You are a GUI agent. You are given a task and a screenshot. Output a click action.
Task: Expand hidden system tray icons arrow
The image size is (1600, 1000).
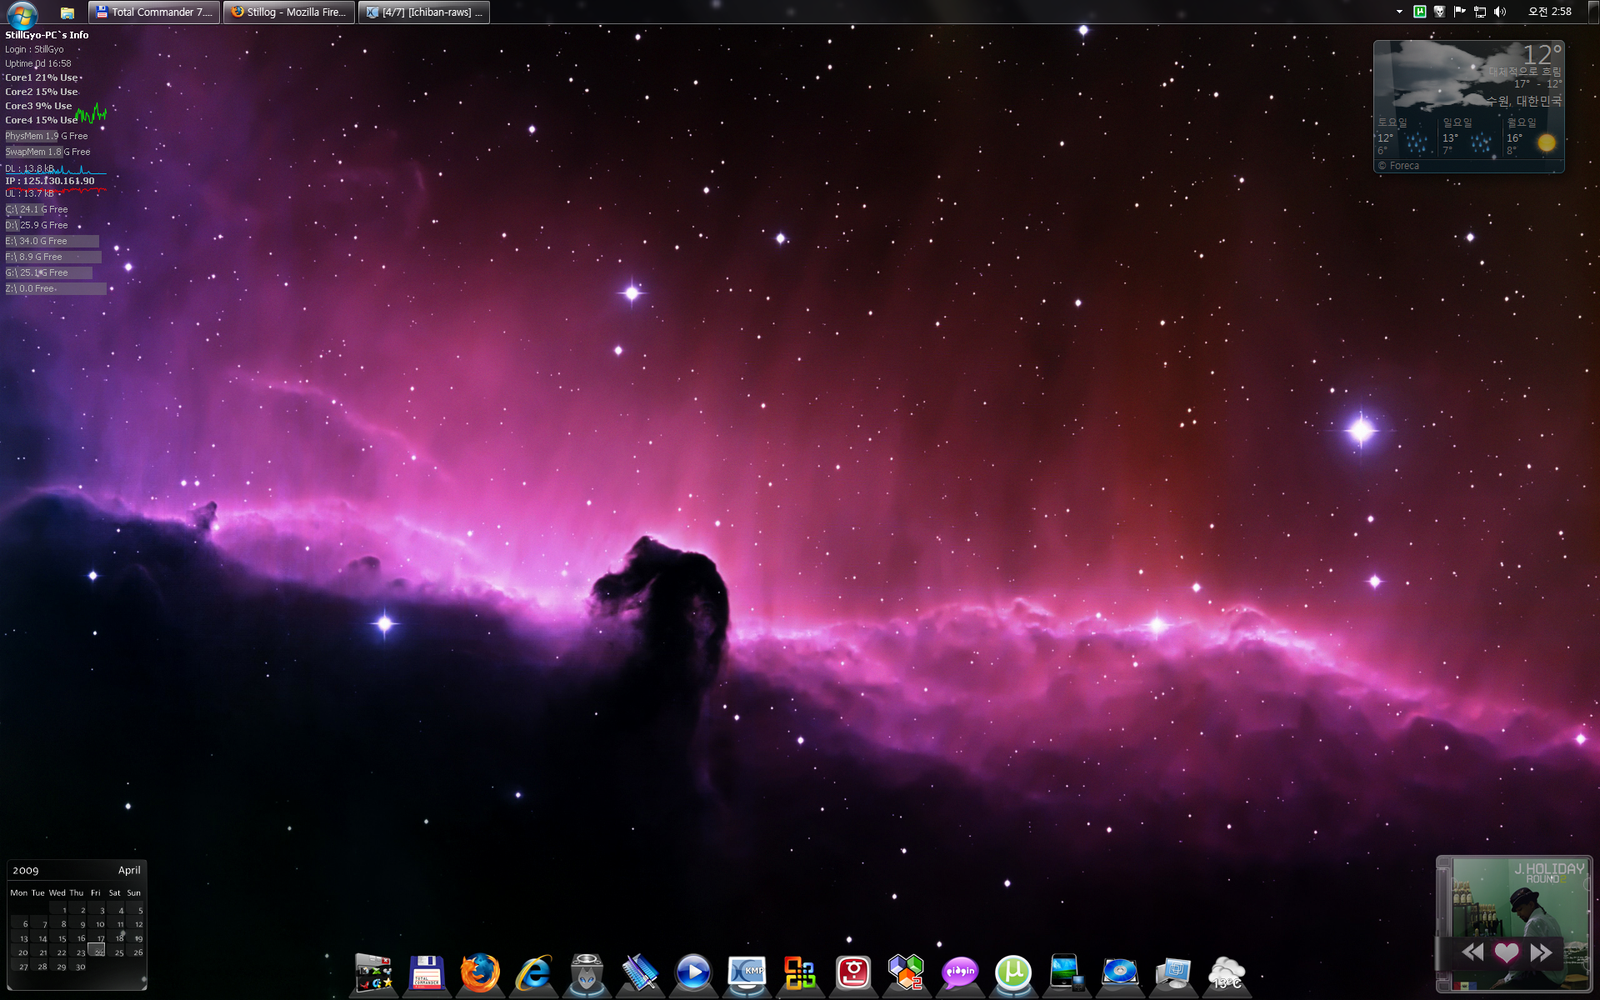(1399, 12)
